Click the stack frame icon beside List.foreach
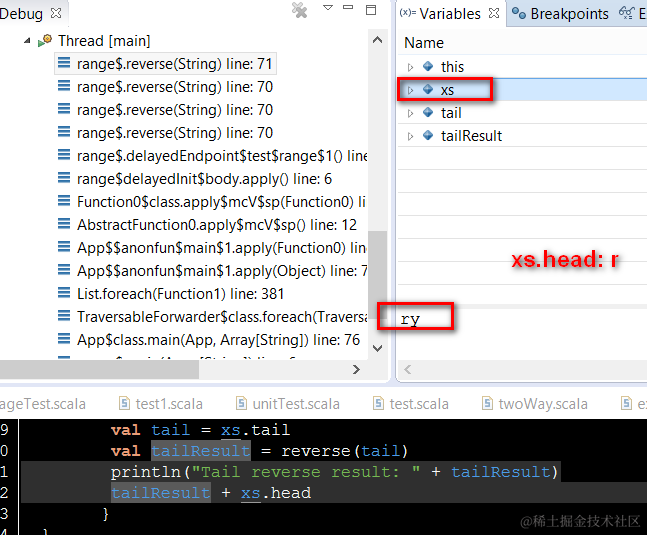Viewport: 647px width, 535px height. click(64, 293)
